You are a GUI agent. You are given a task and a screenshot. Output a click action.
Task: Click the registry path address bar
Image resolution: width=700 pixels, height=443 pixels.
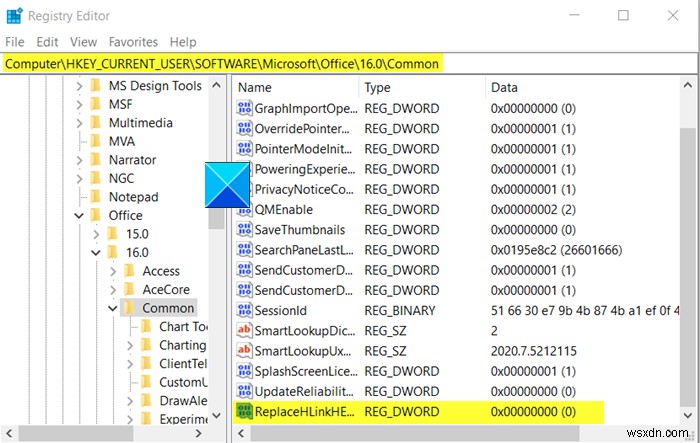348,64
